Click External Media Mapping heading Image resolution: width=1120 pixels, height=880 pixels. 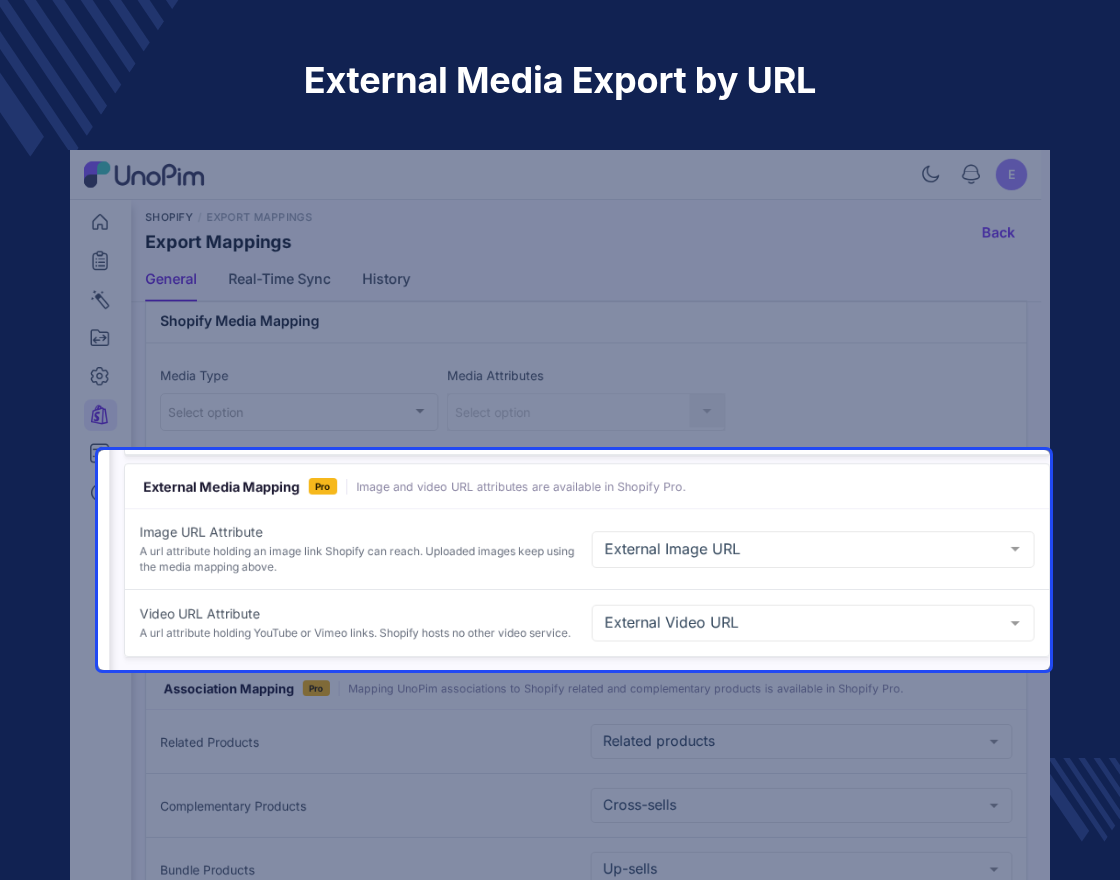point(221,487)
